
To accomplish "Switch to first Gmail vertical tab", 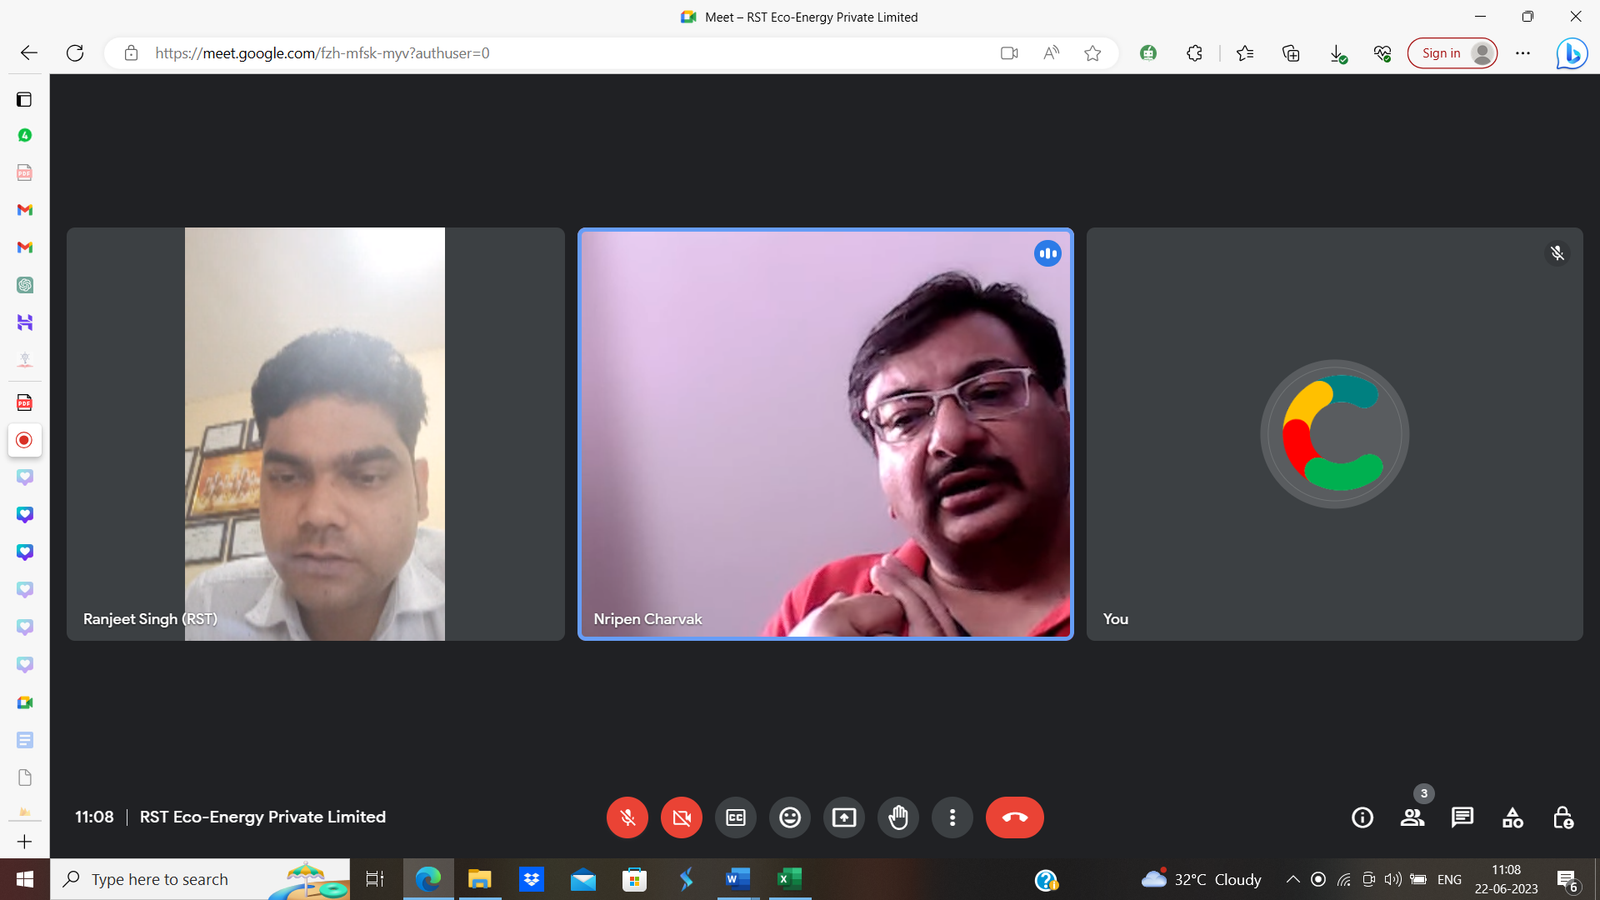I will 25,210.
